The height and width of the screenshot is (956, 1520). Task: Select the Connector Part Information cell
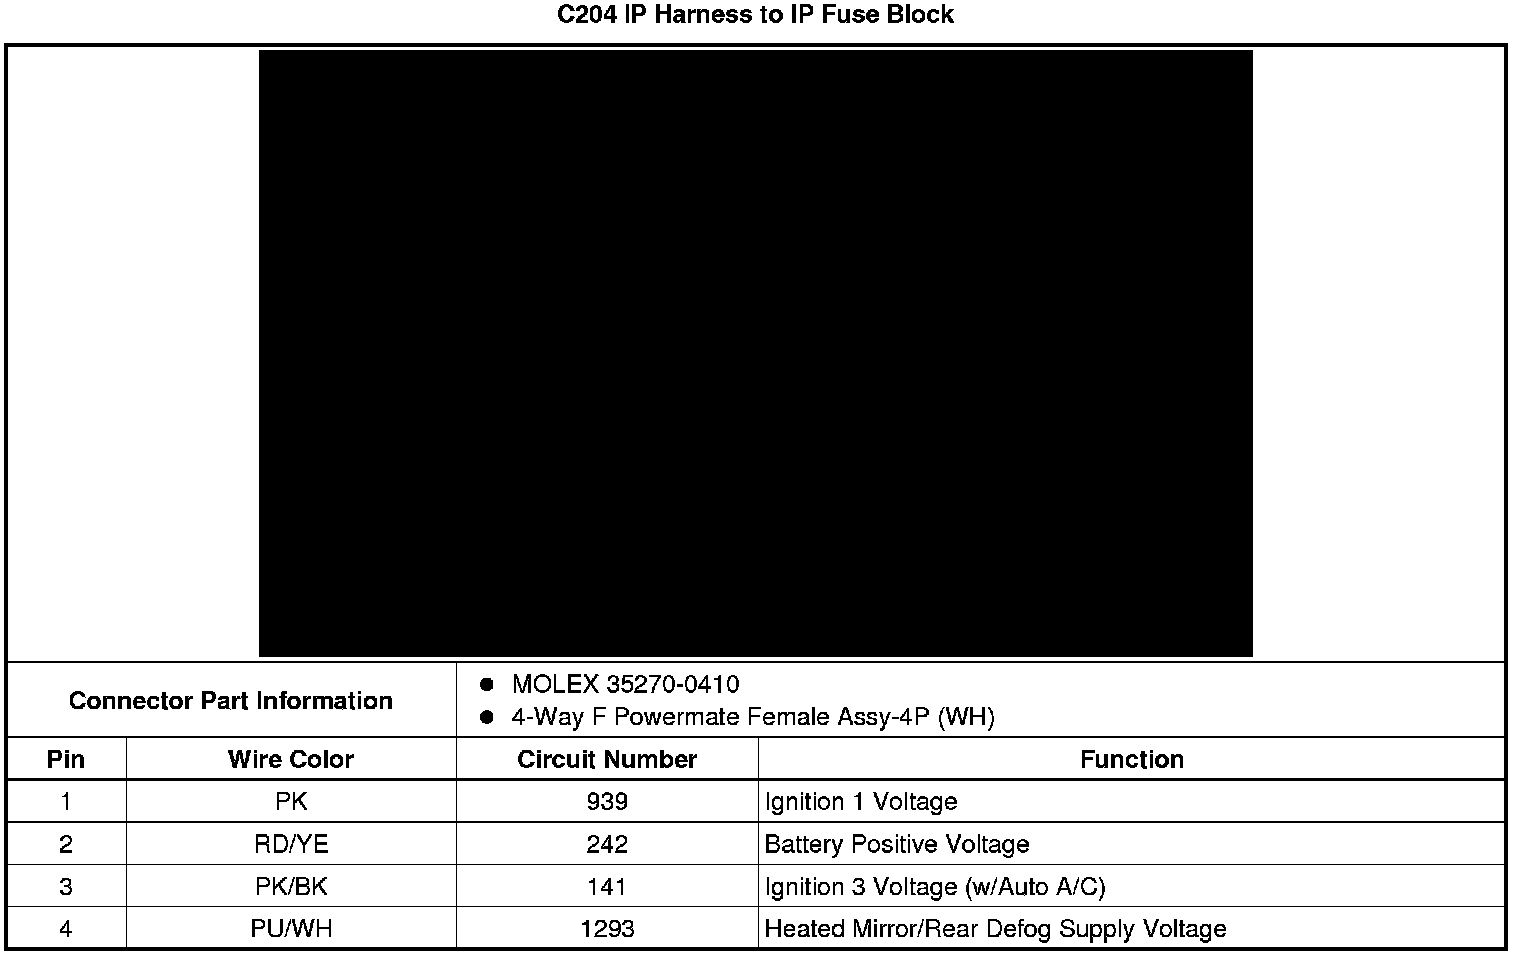click(x=231, y=701)
